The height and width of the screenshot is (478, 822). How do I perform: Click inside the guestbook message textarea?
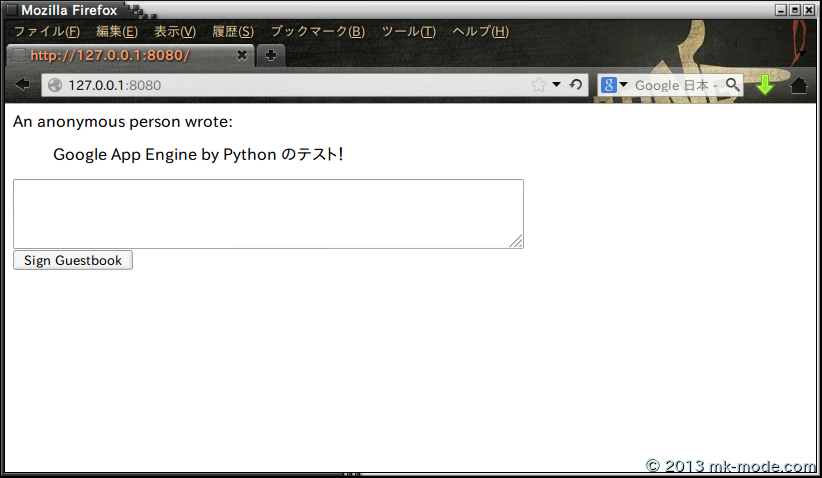(268, 213)
